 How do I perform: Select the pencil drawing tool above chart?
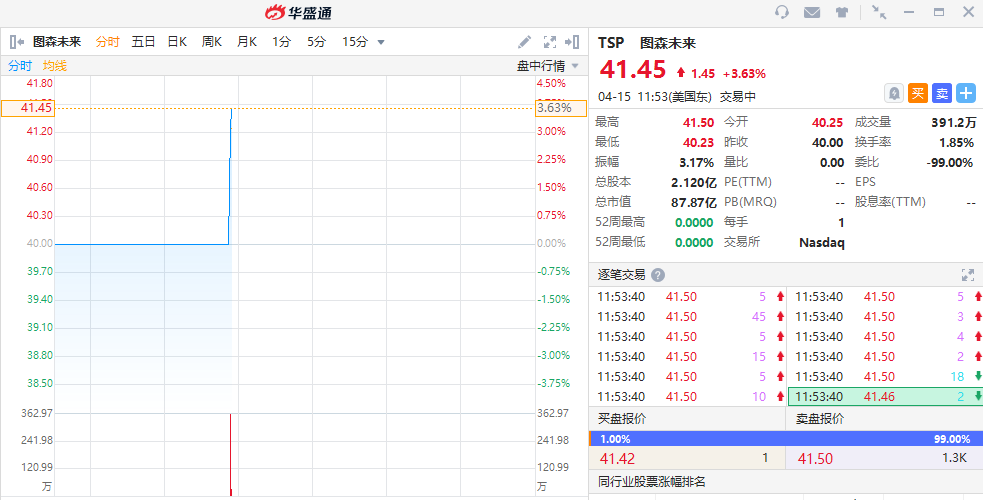coord(525,42)
